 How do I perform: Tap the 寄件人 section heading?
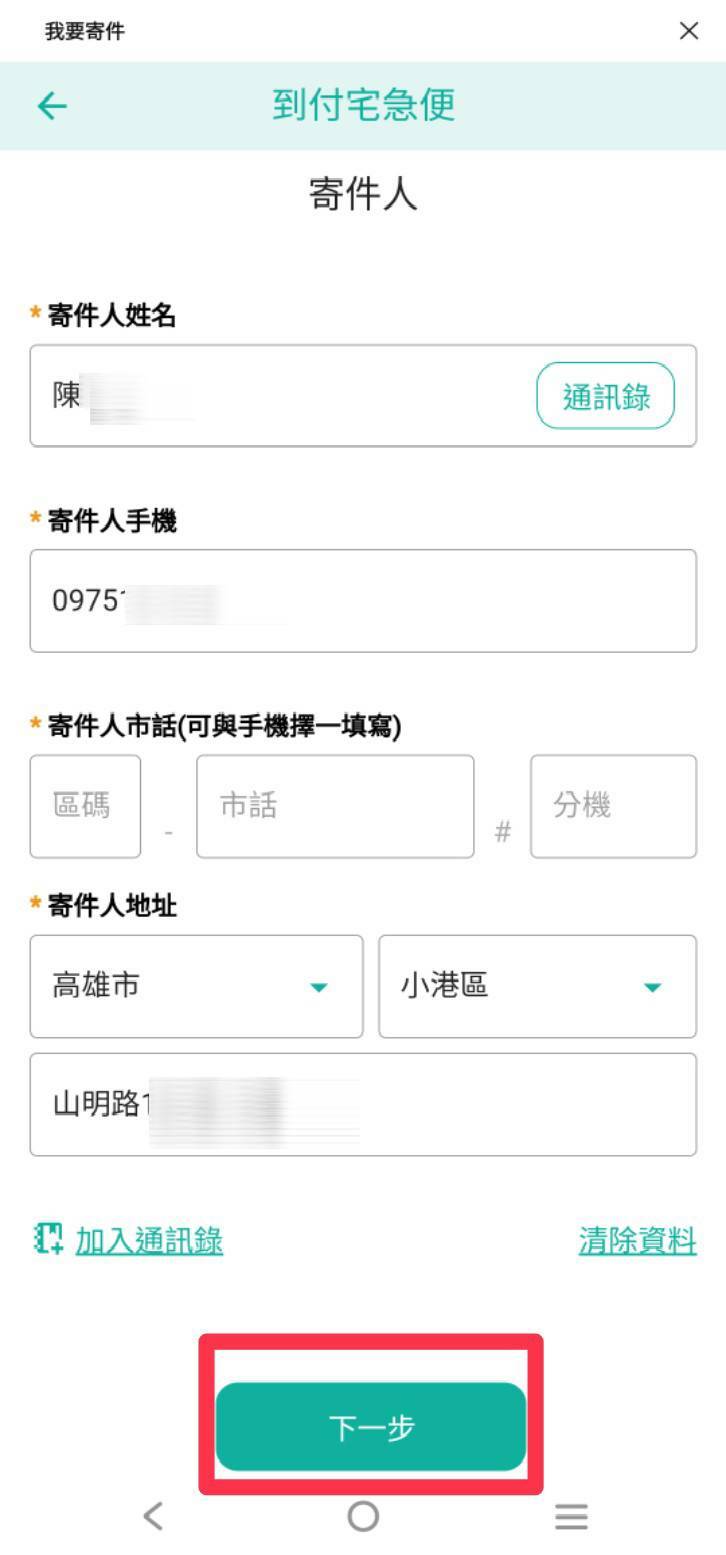tap(363, 195)
